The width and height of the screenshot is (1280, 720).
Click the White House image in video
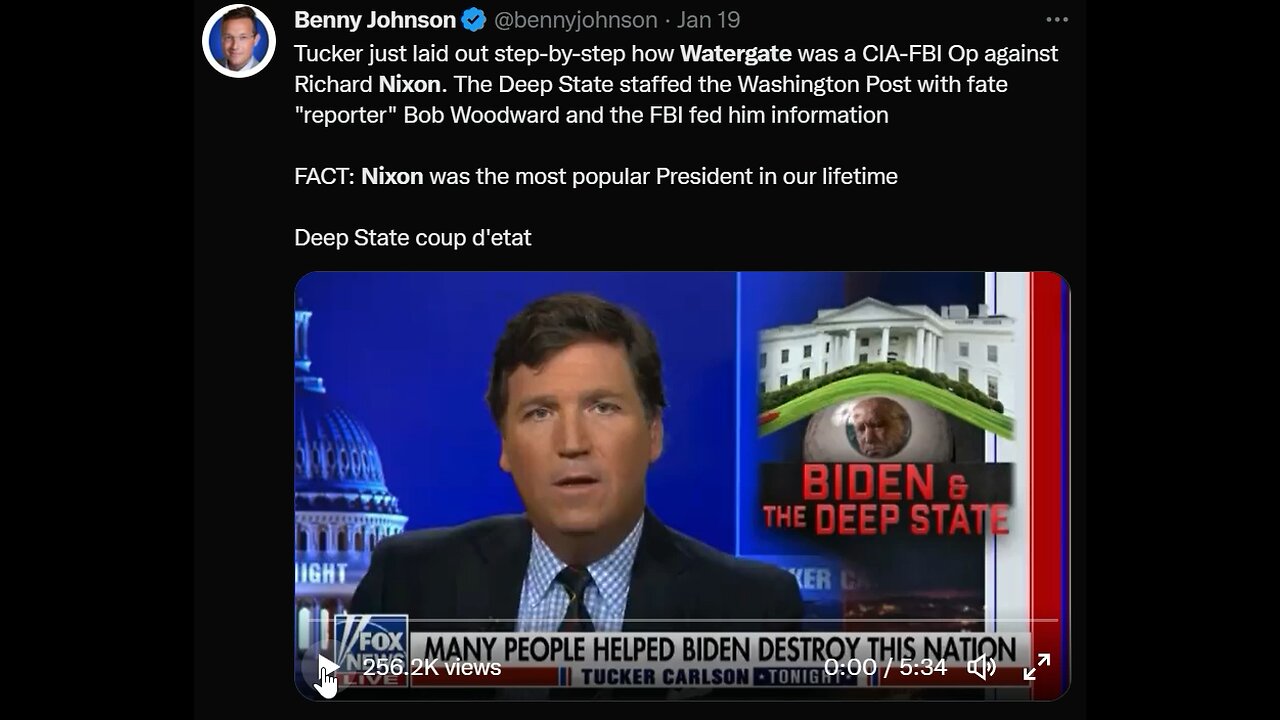pos(880,345)
